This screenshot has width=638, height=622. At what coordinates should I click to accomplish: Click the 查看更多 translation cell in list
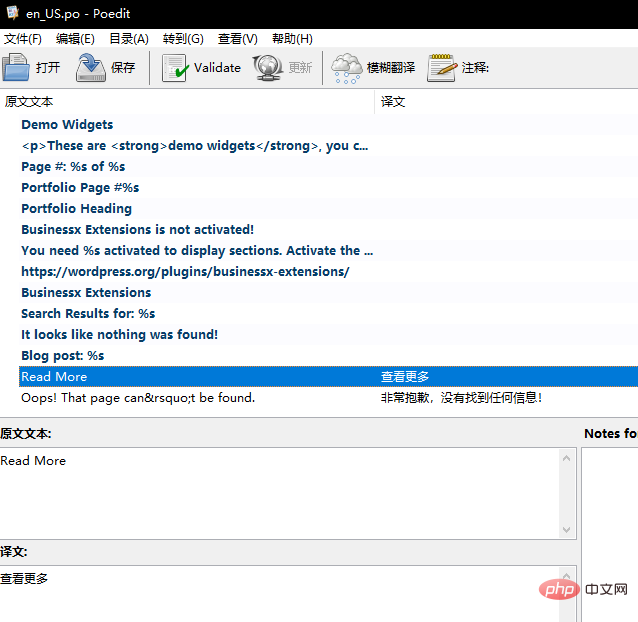[405, 377]
